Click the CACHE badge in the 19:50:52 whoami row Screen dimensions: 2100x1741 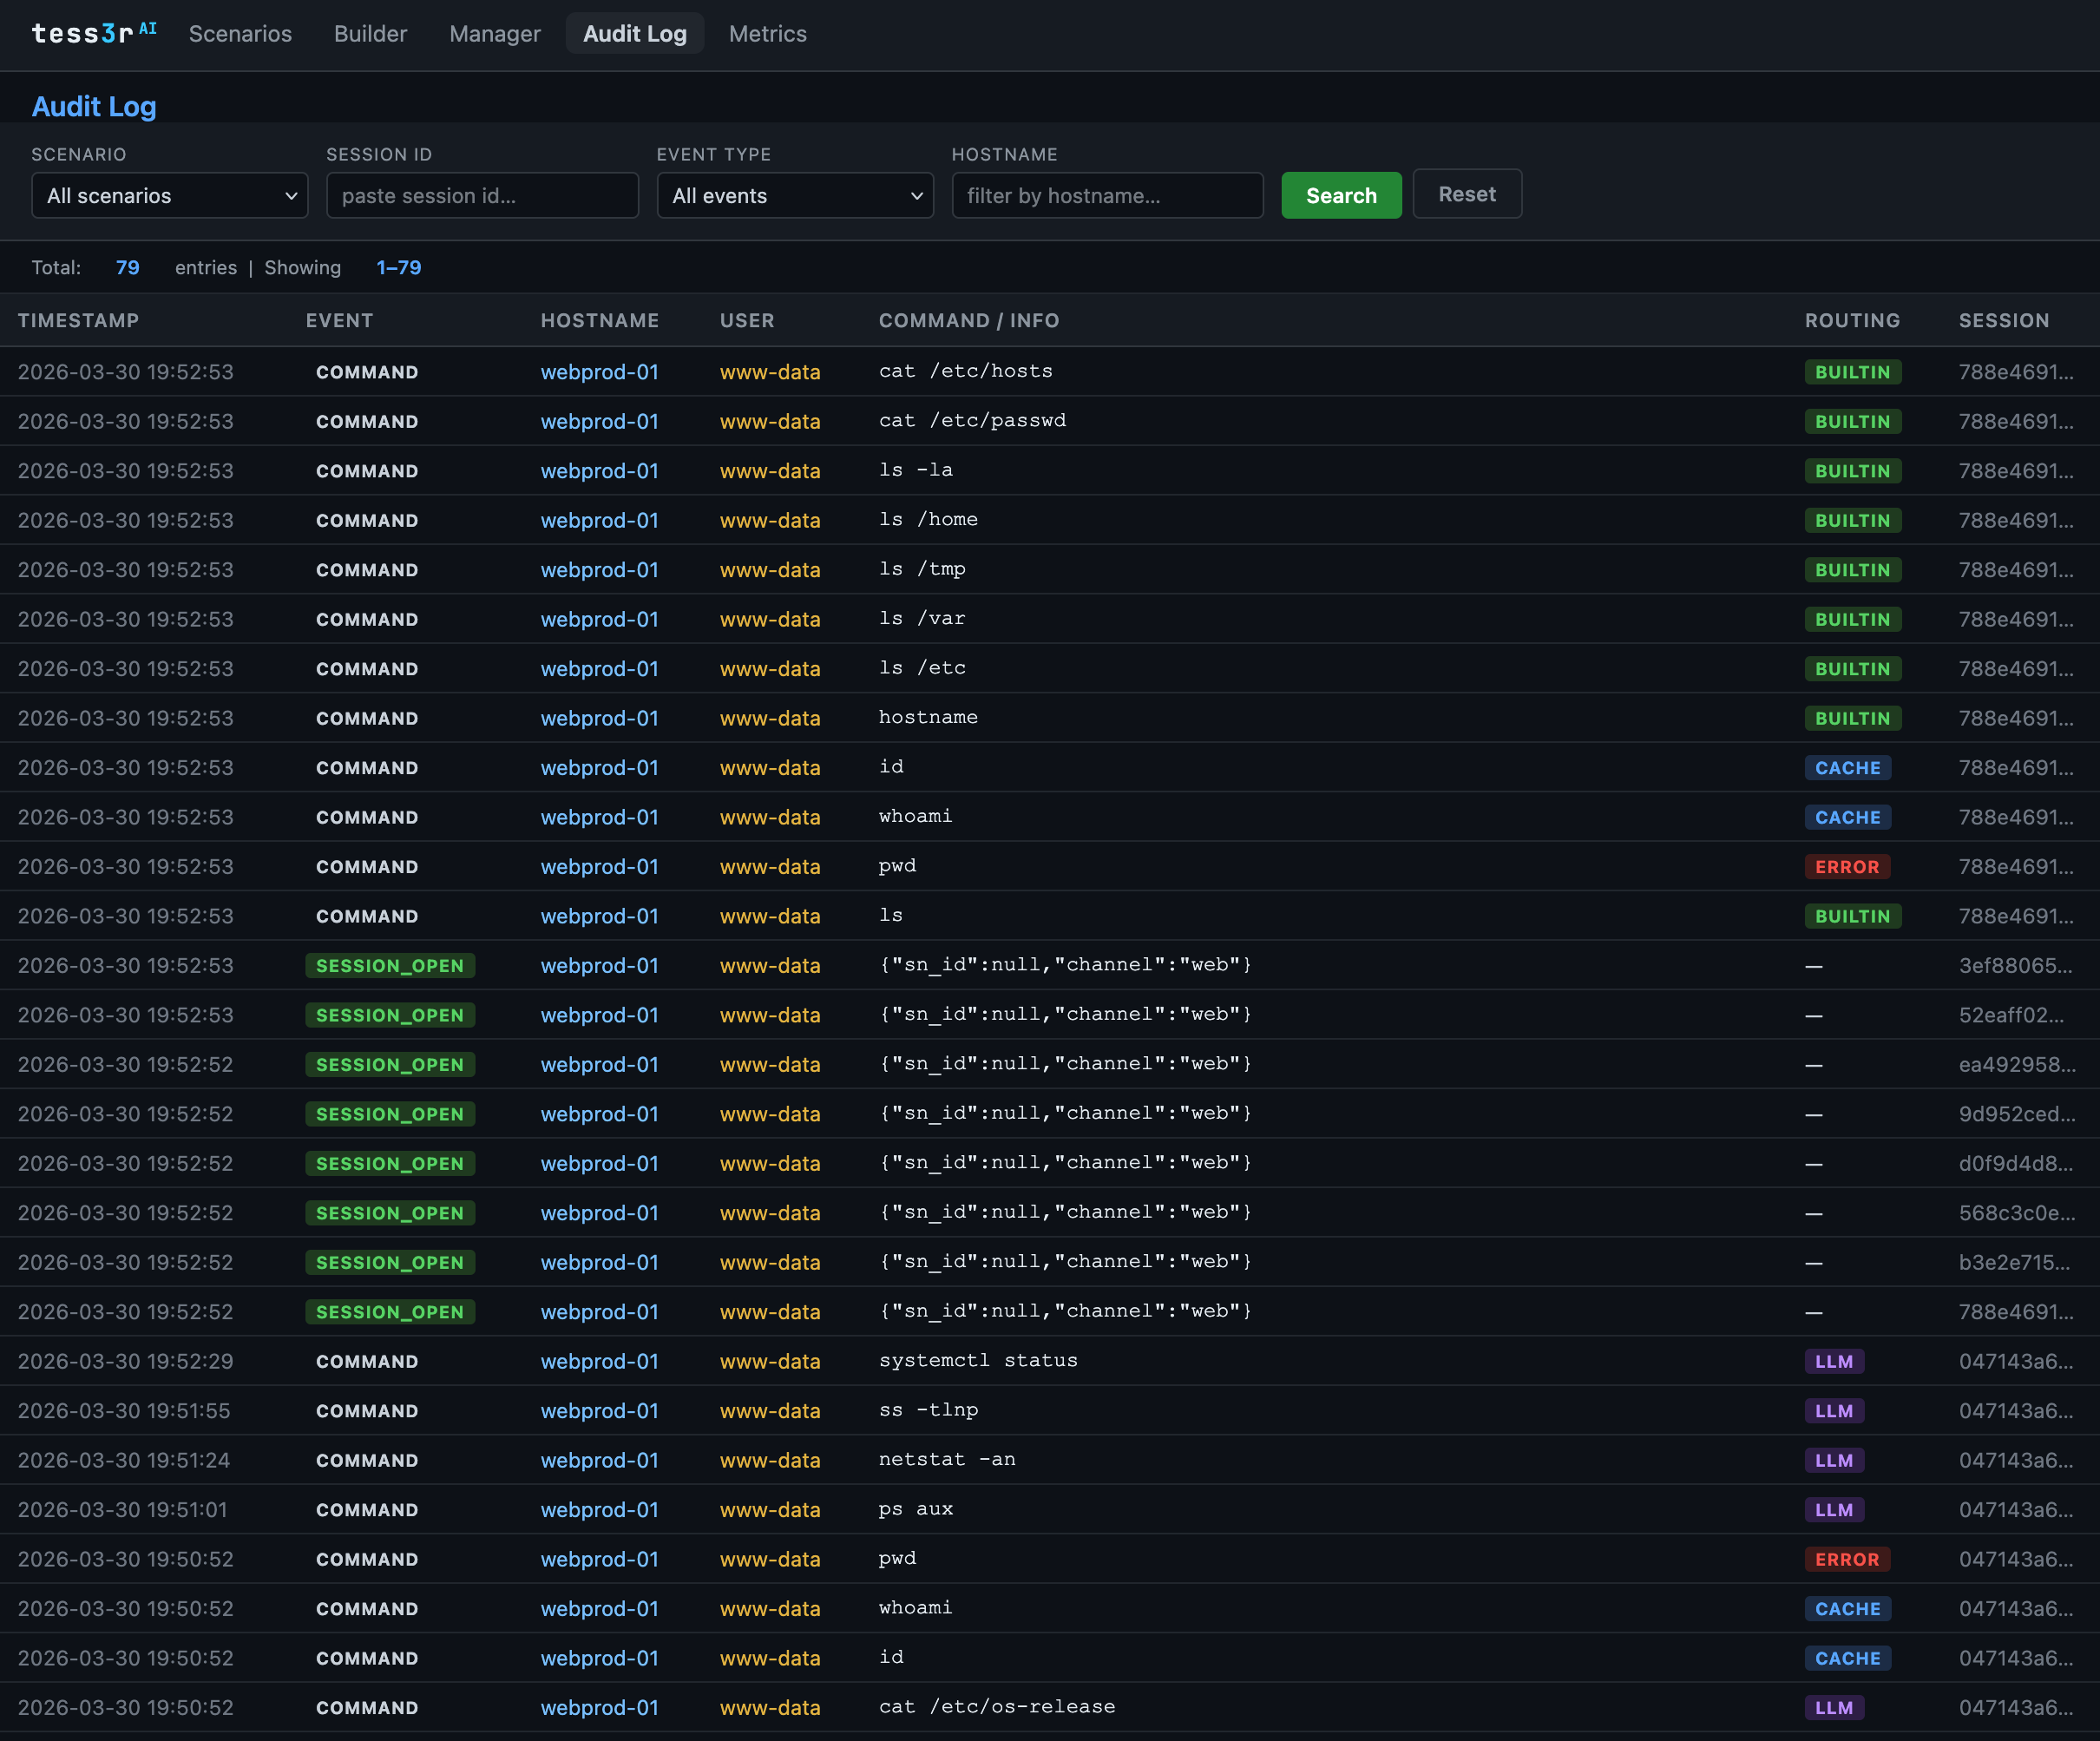click(x=1848, y=1609)
